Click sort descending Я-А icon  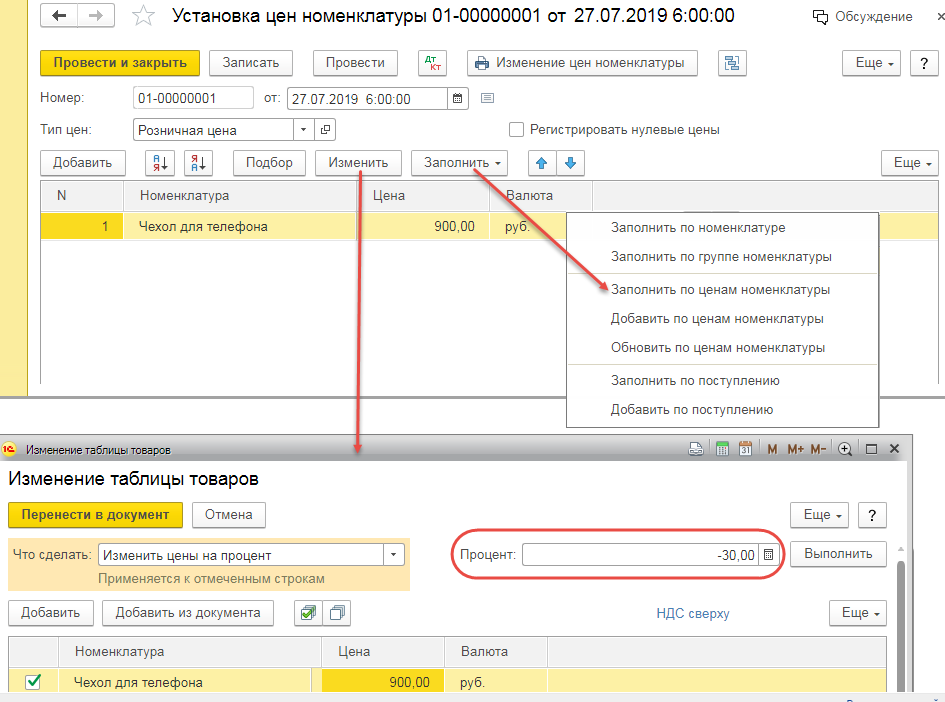(x=198, y=163)
